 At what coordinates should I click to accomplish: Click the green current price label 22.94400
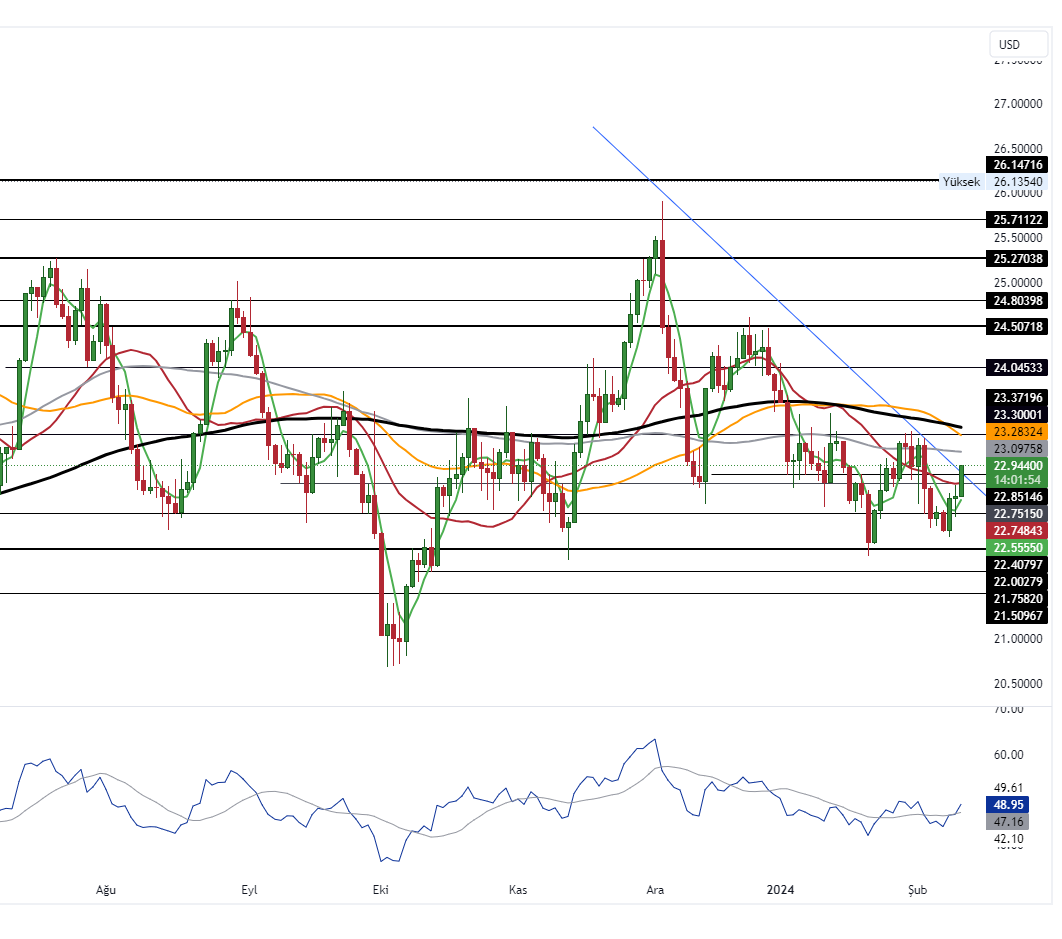coord(1015,466)
